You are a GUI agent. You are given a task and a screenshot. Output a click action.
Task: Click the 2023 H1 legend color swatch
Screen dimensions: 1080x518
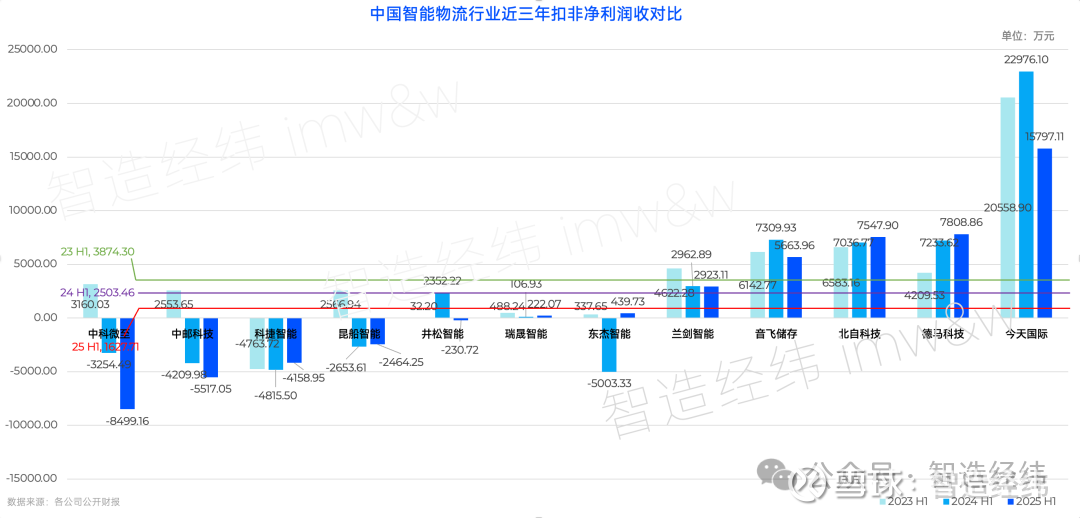(883, 501)
